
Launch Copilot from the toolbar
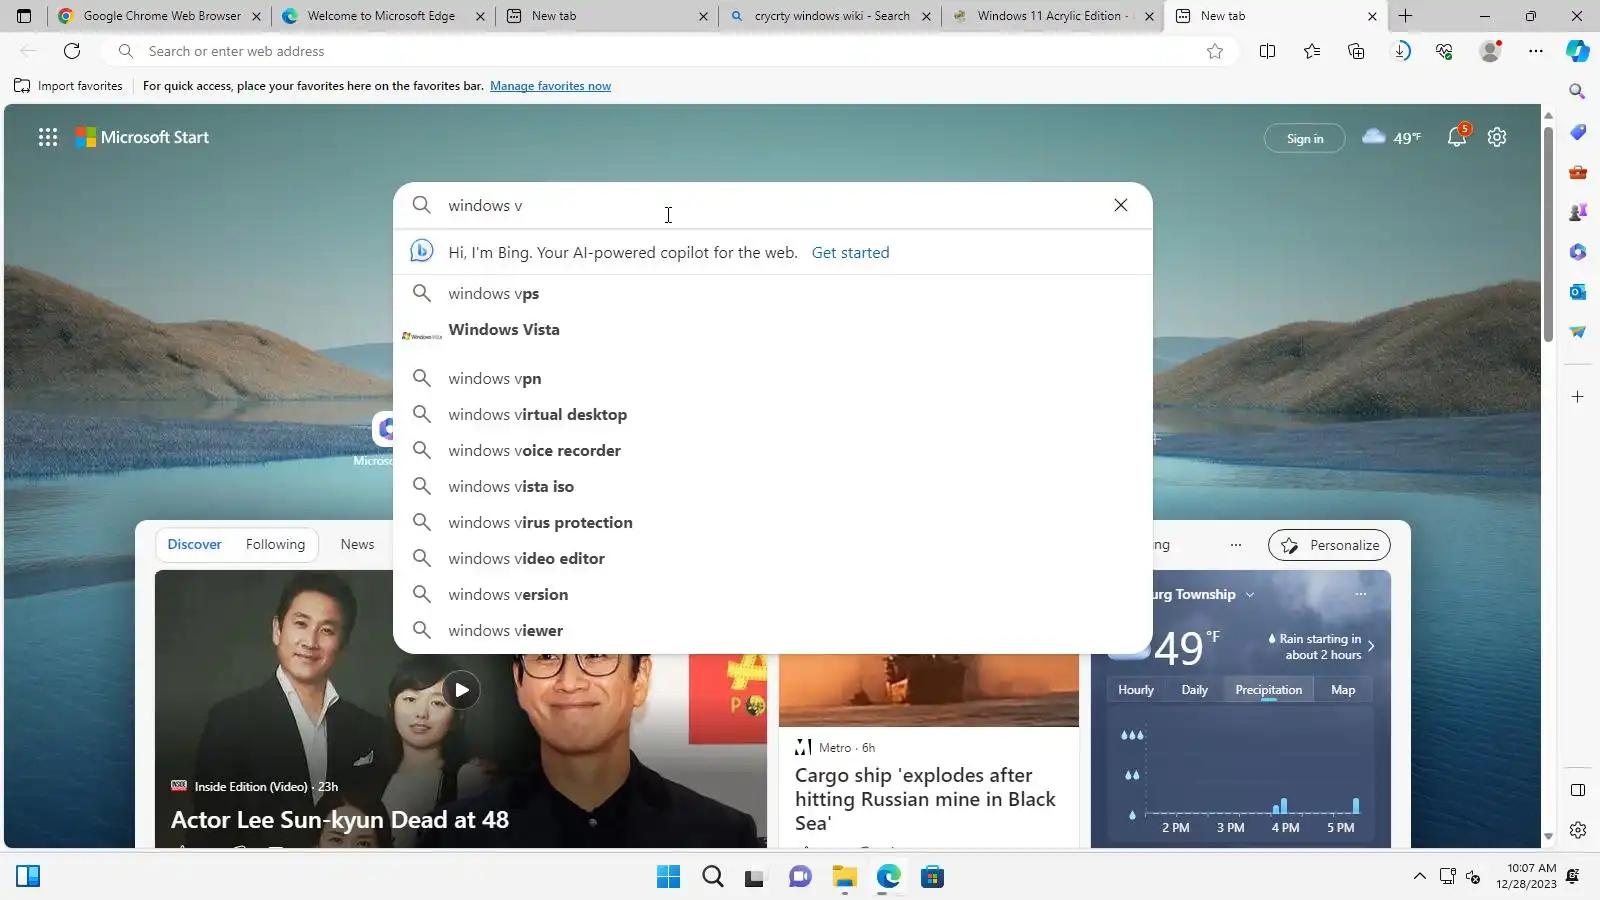tap(1578, 51)
